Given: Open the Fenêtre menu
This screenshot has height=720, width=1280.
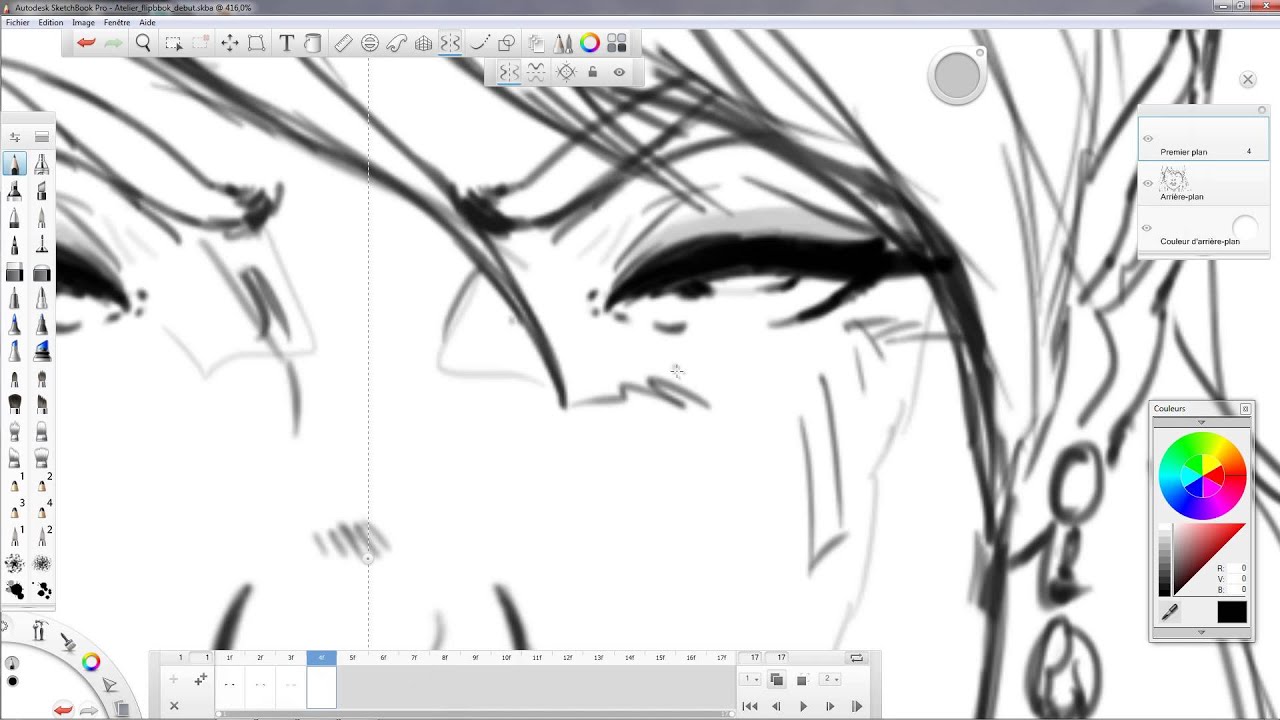Looking at the screenshot, I should pyautogui.click(x=117, y=22).
